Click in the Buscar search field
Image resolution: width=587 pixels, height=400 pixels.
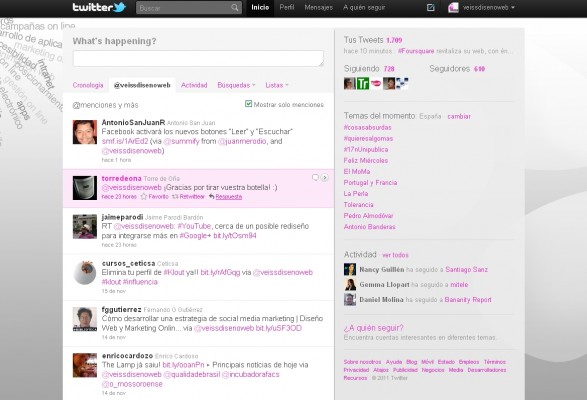(184, 7)
